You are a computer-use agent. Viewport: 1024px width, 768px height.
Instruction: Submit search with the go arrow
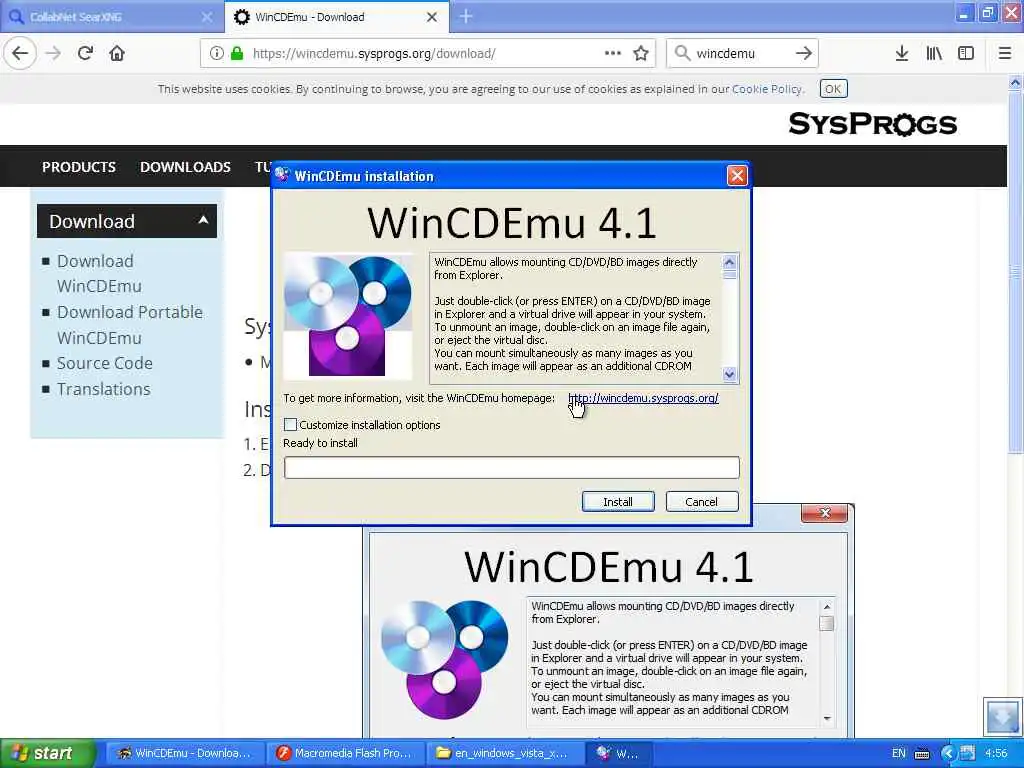tap(804, 53)
